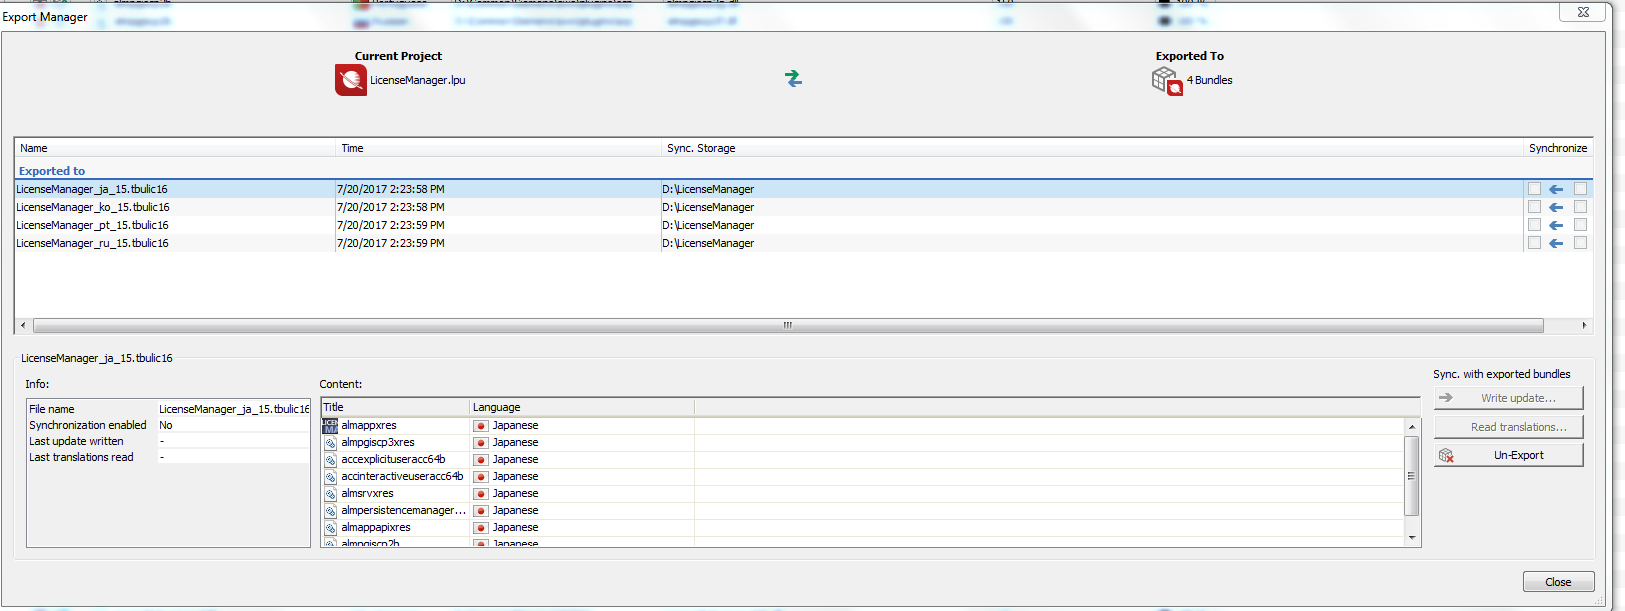Click the almappxres file icon
The height and width of the screenshot is (611, 1625).
coord(330,426)
